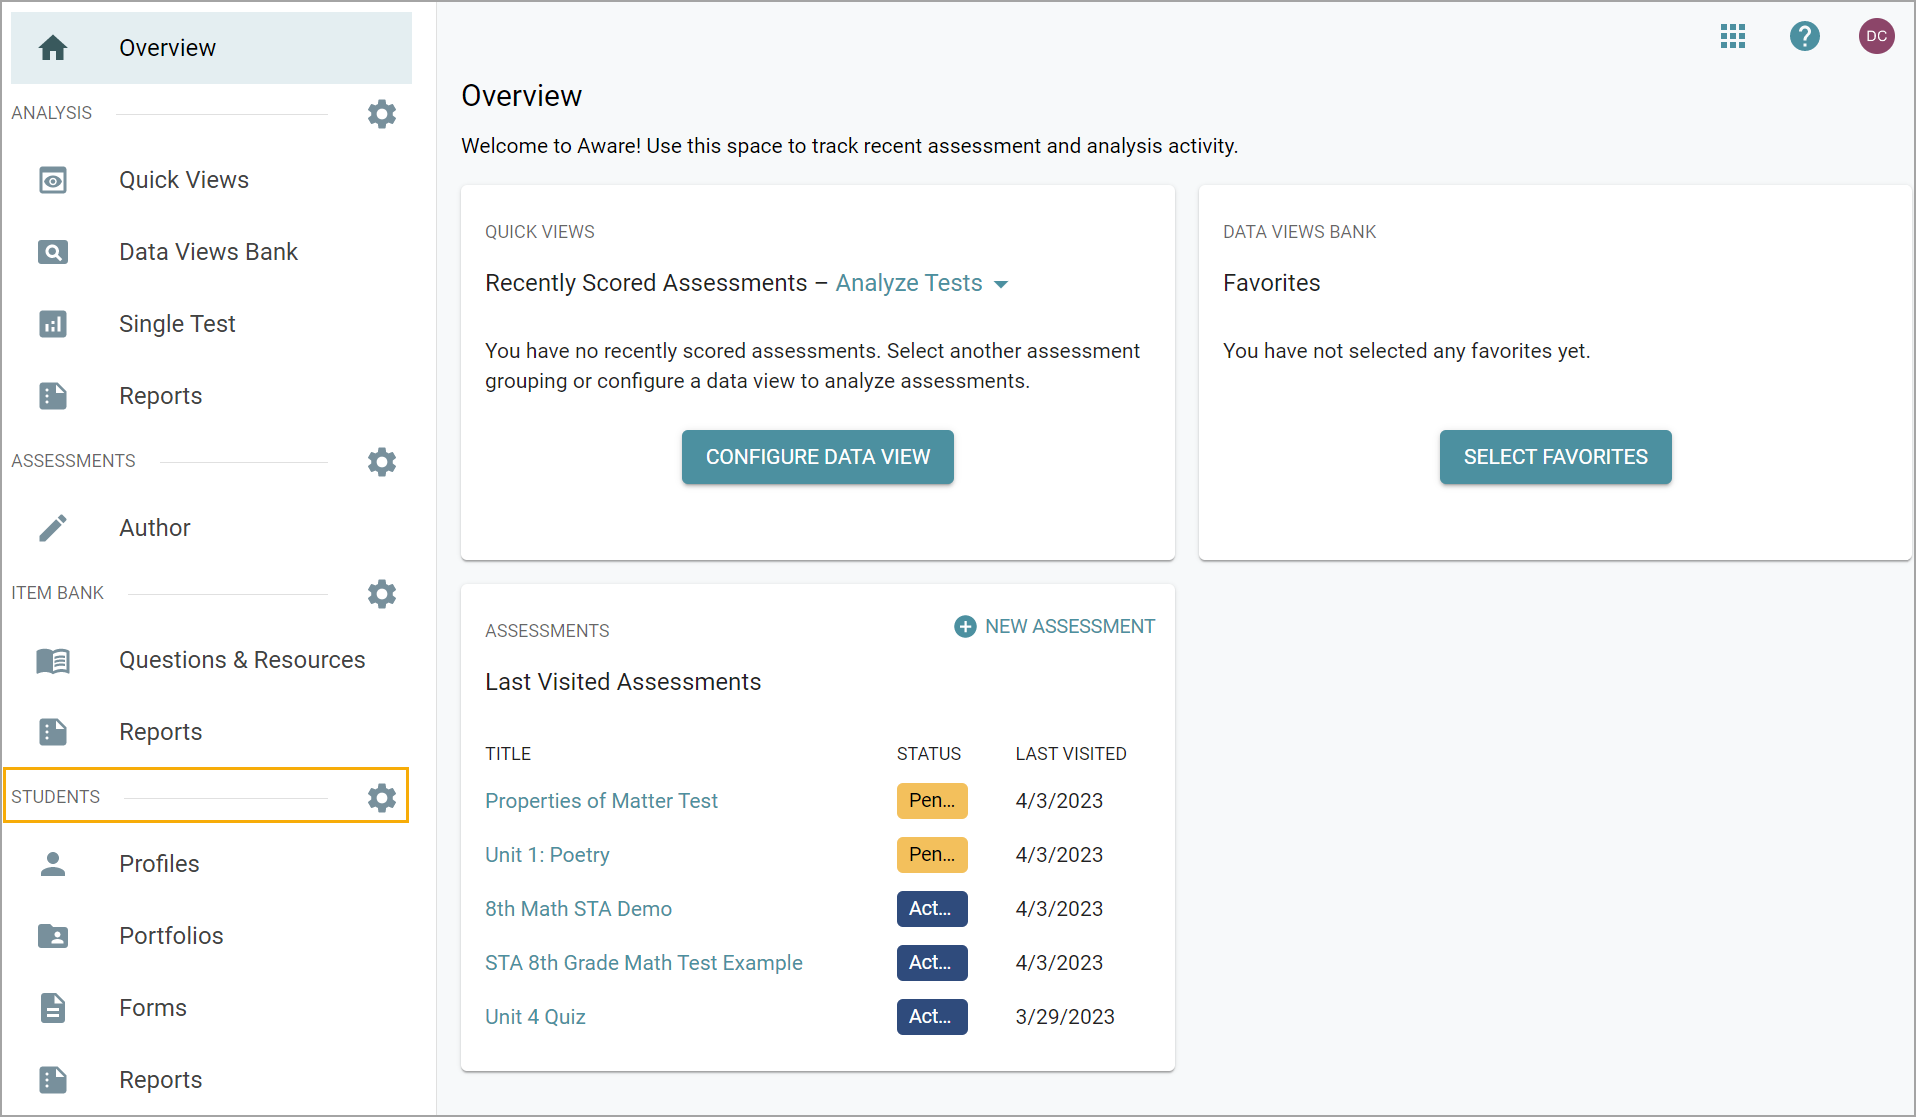Click the Pending status badge for Unit 1: Poetry
This screenshot has height=1117, width=1916.
931,855
